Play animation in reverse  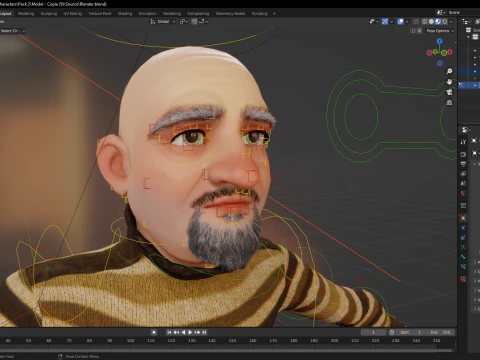(183, 332)
